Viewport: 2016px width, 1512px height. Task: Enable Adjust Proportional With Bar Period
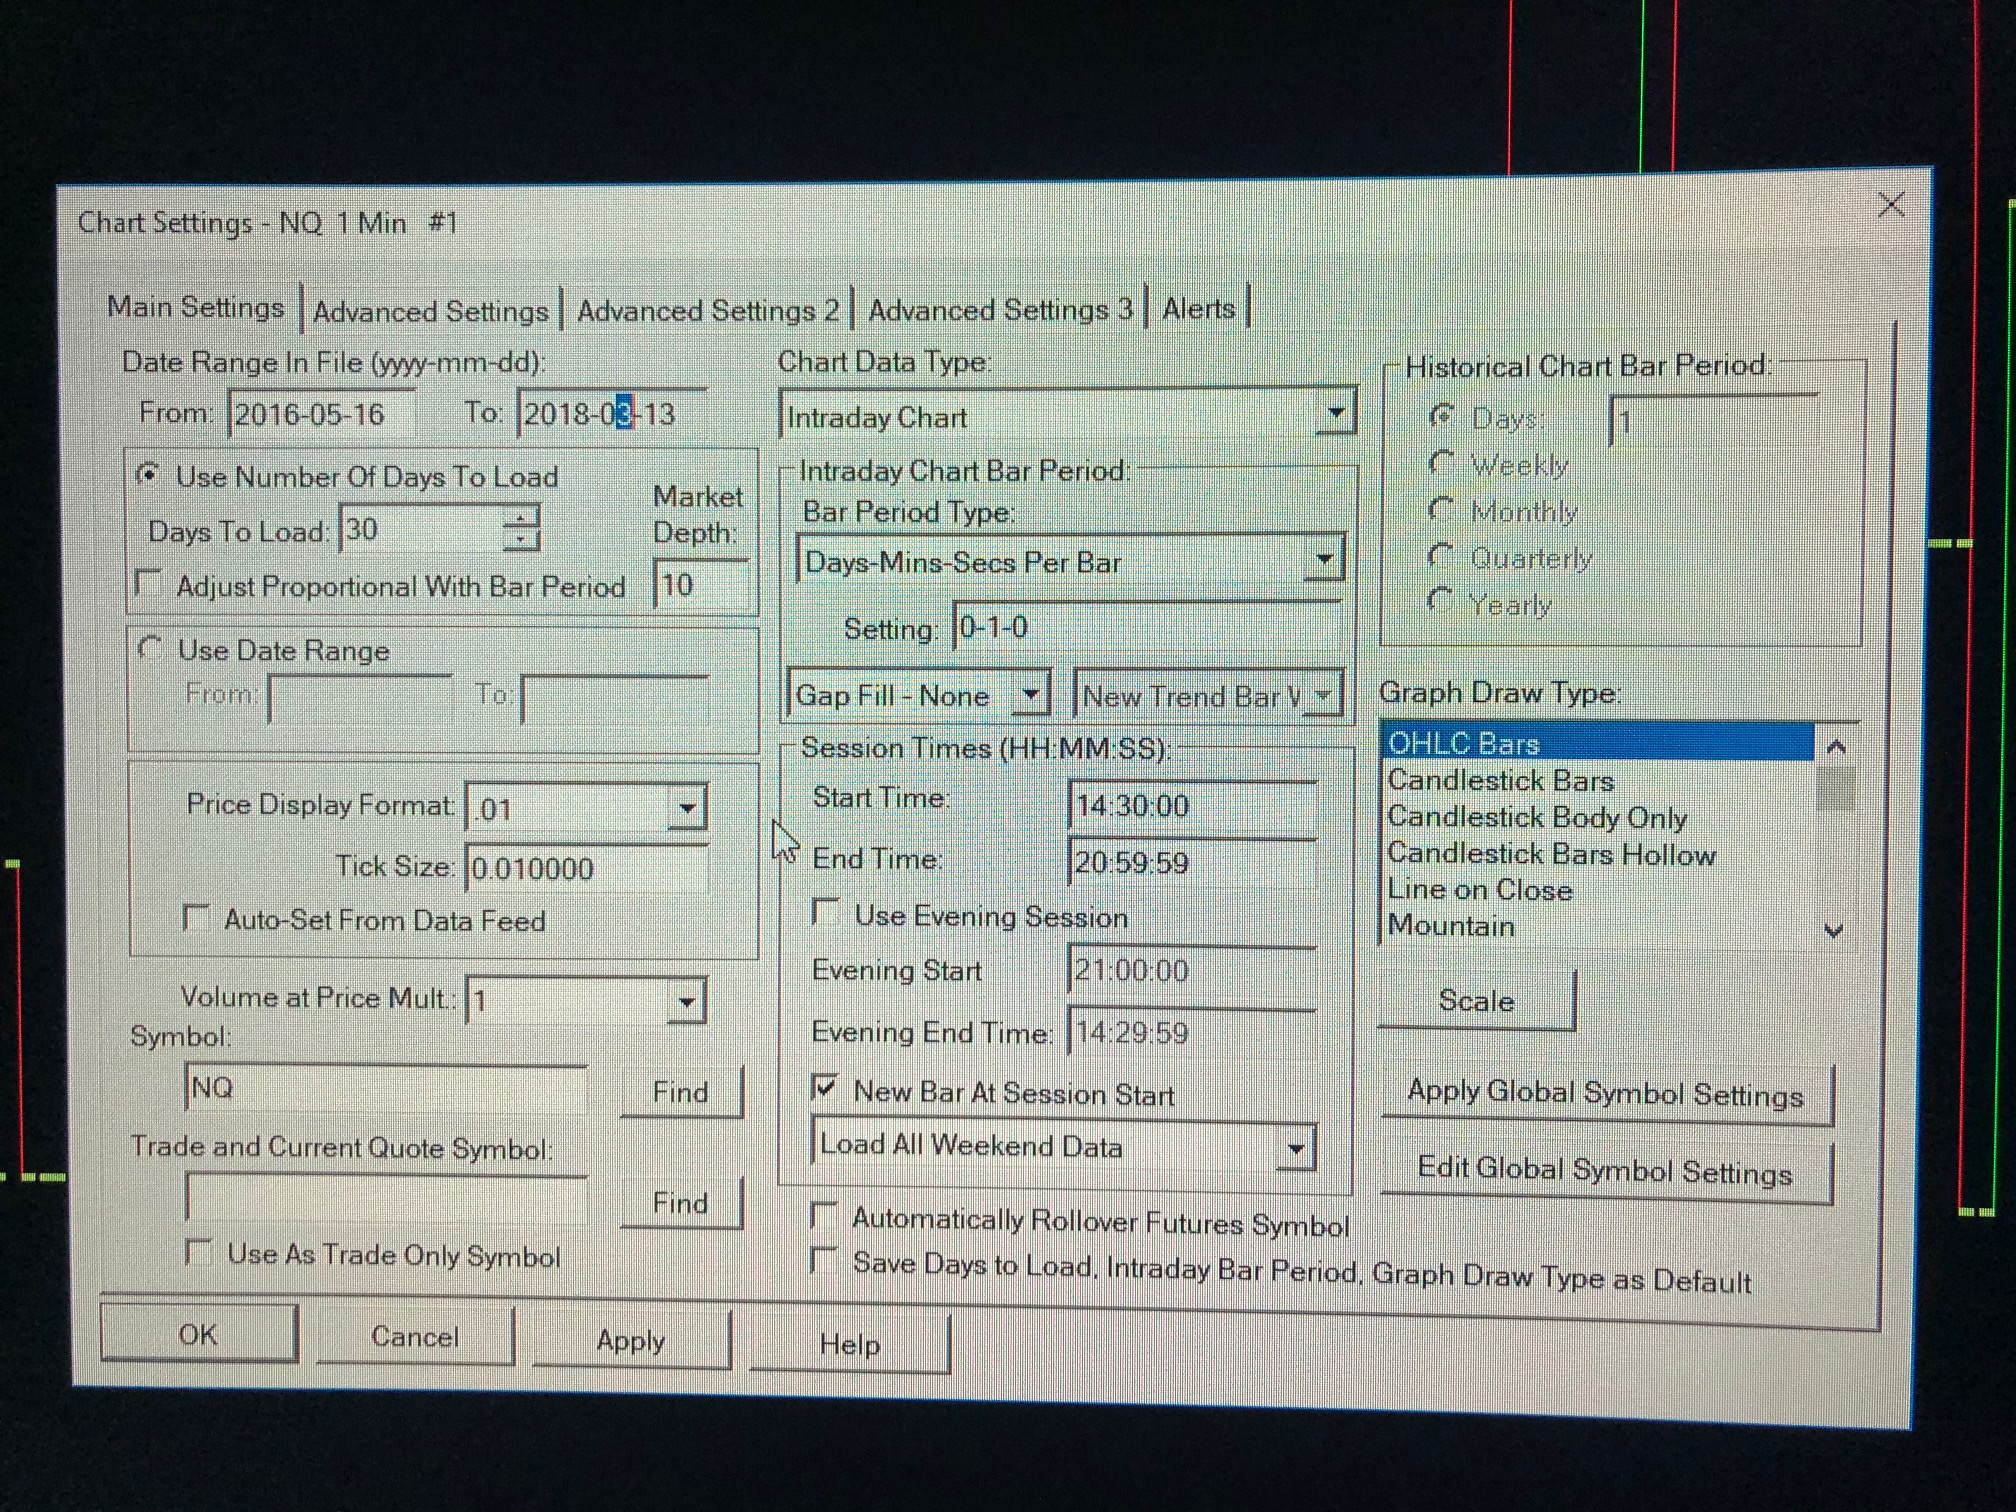[x=149, y=583]
